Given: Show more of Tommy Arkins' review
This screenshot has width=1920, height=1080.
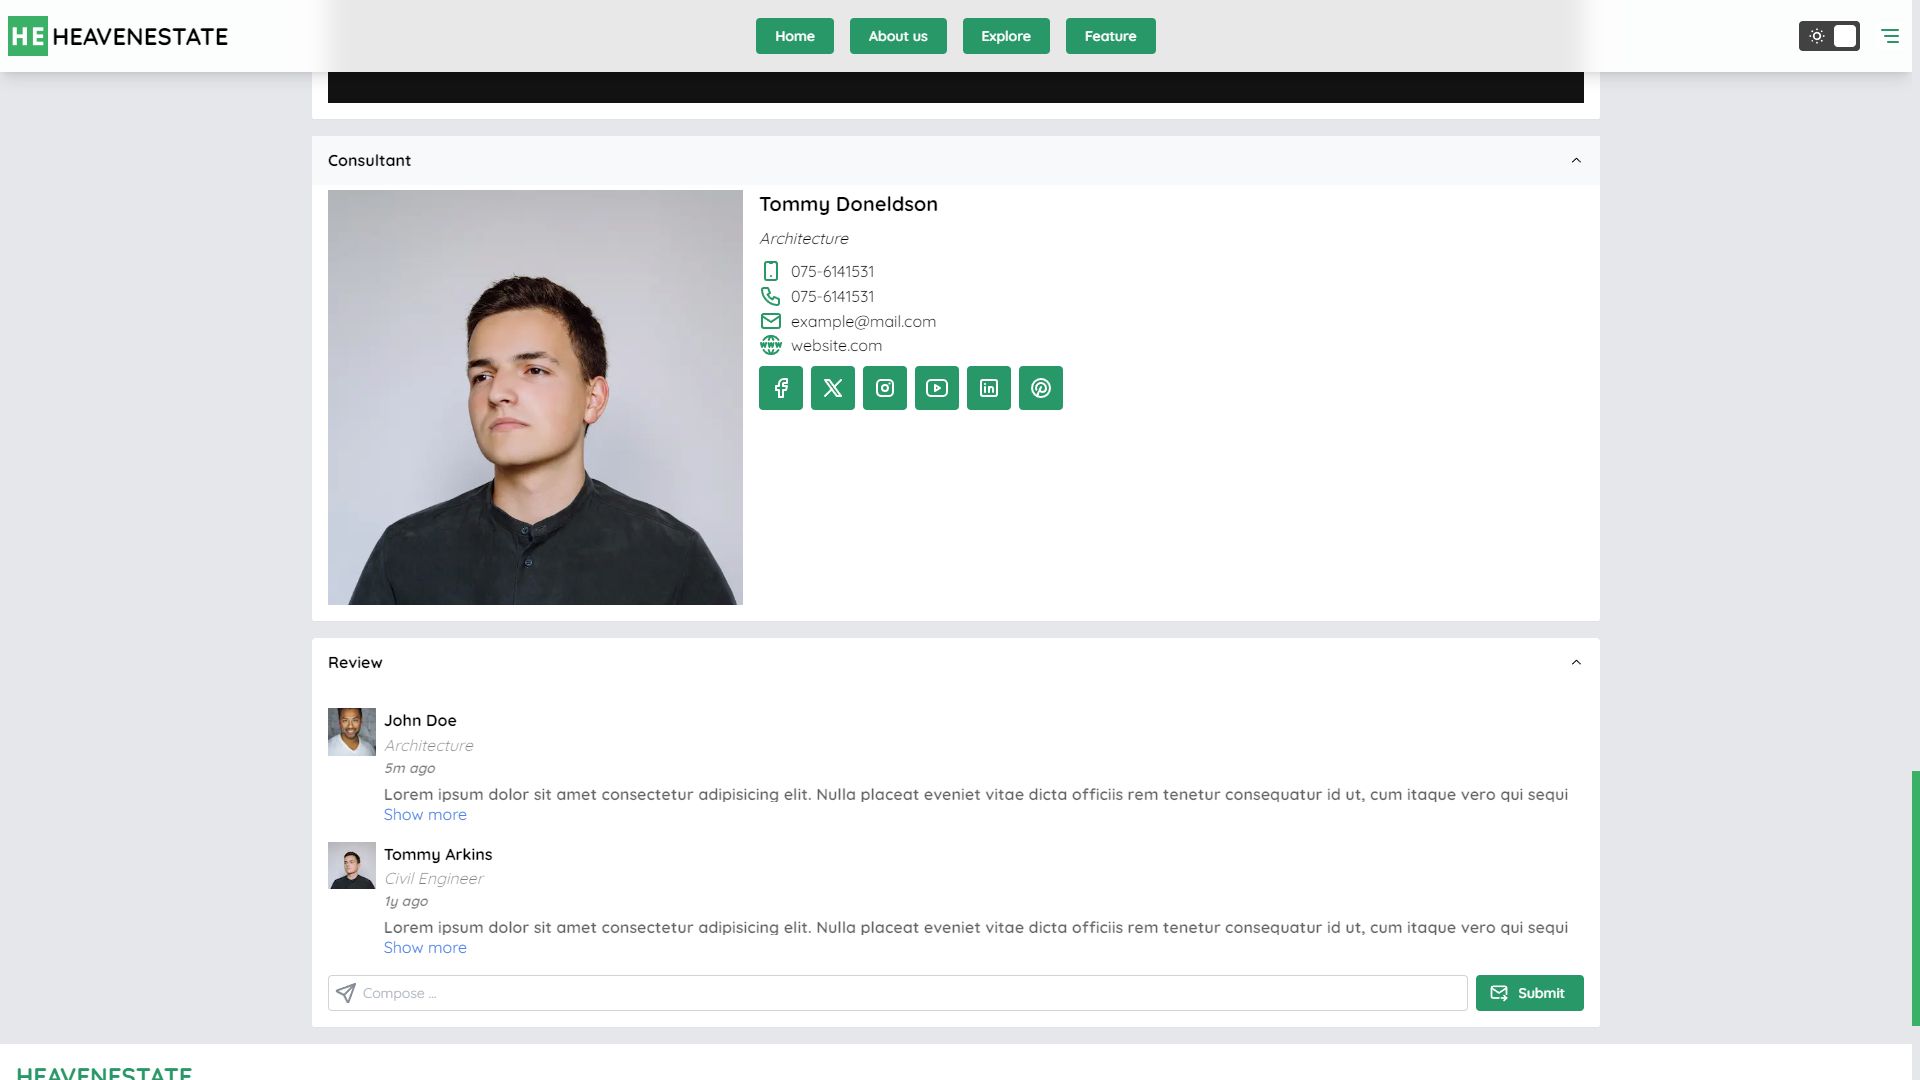Looking at the screenshot, I should click(425, 948).
